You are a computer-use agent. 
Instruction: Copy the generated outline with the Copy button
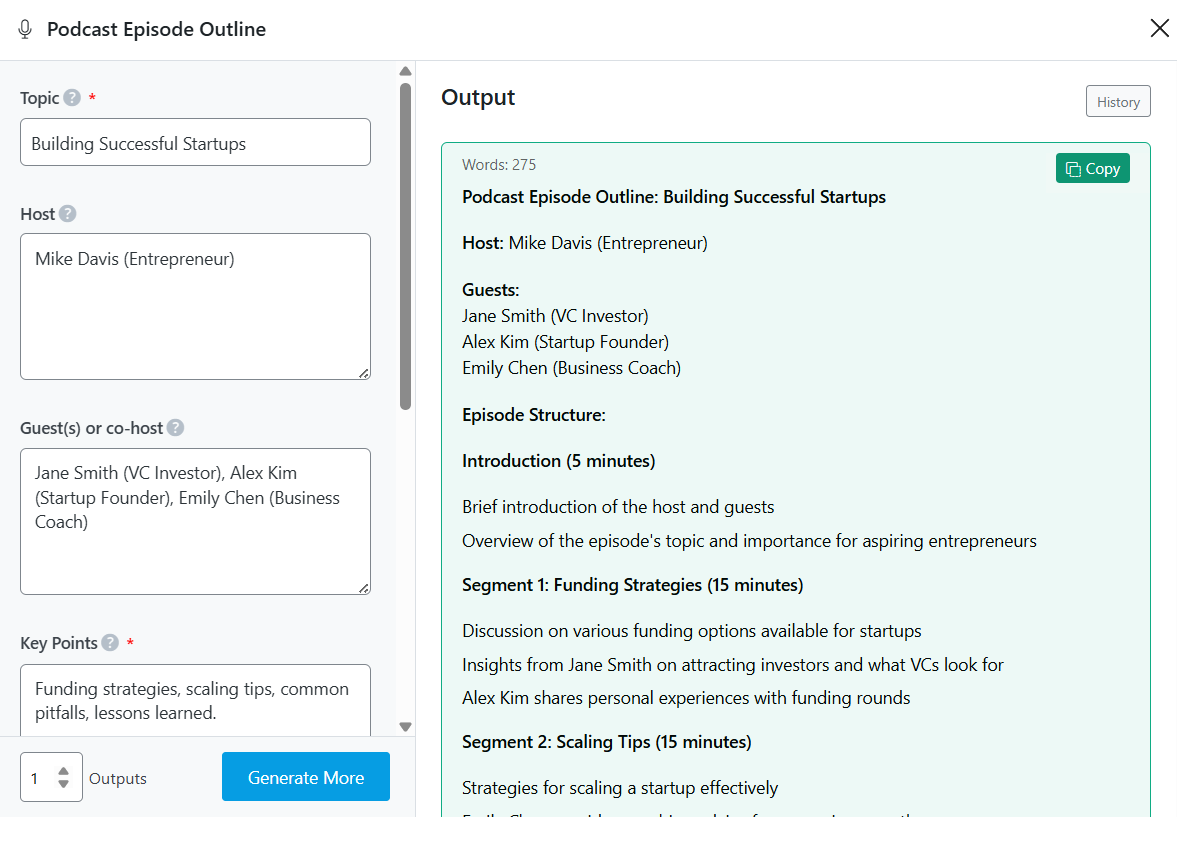(x=1092, y=169)
